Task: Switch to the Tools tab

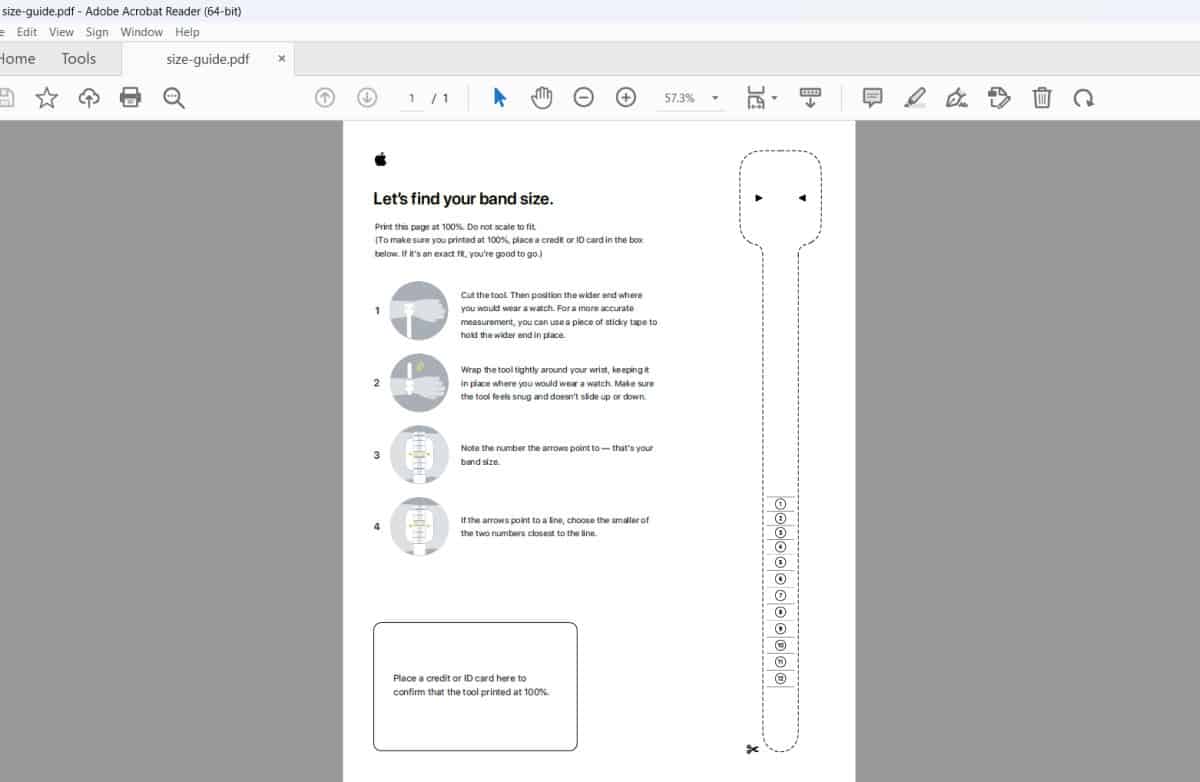Action: [78, 59]
